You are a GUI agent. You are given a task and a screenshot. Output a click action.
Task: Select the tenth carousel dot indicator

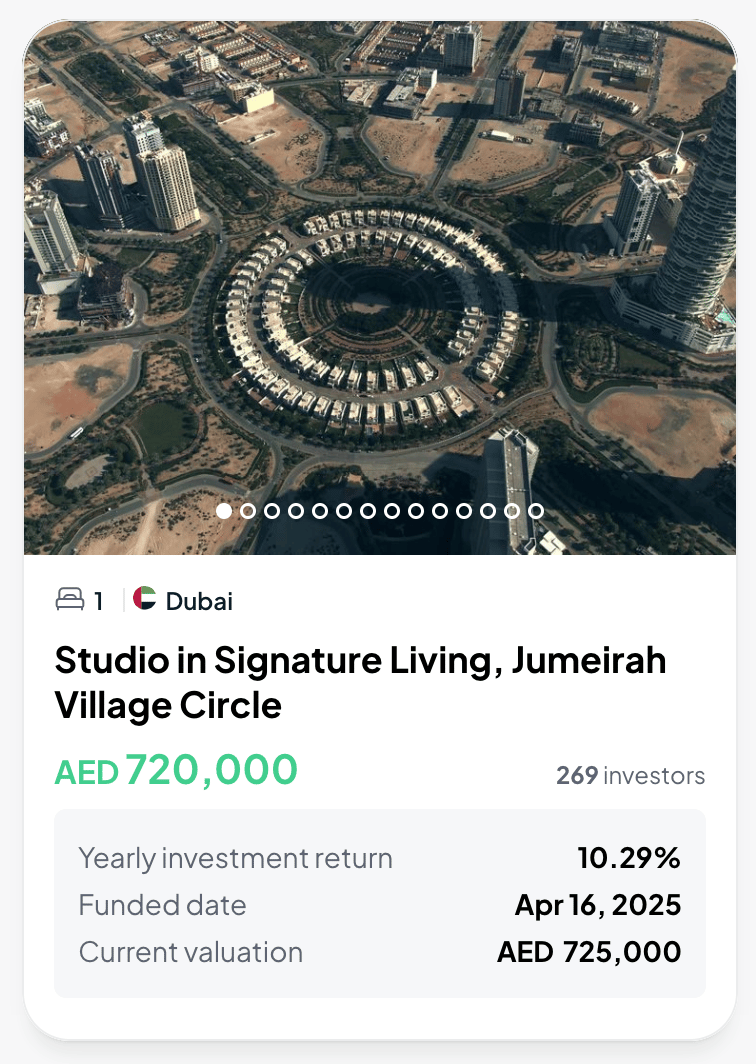pos(440,511)
